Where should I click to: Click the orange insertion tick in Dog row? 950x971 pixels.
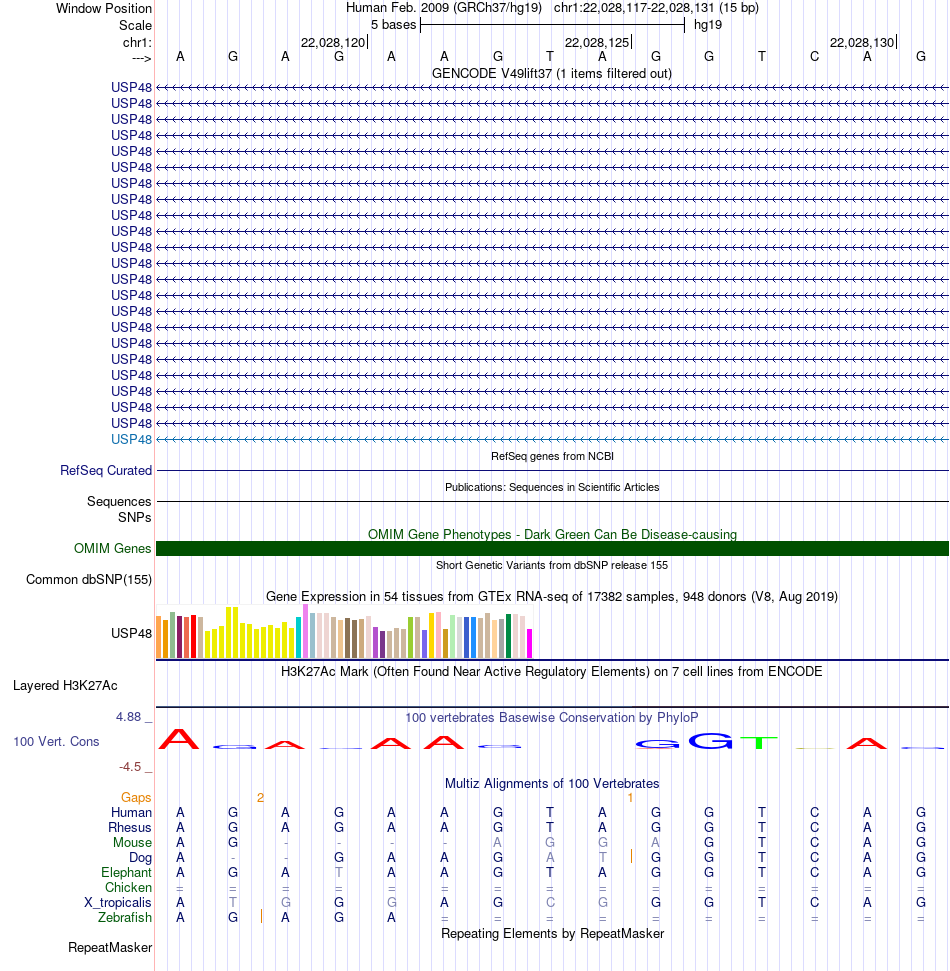coord(631,856)
